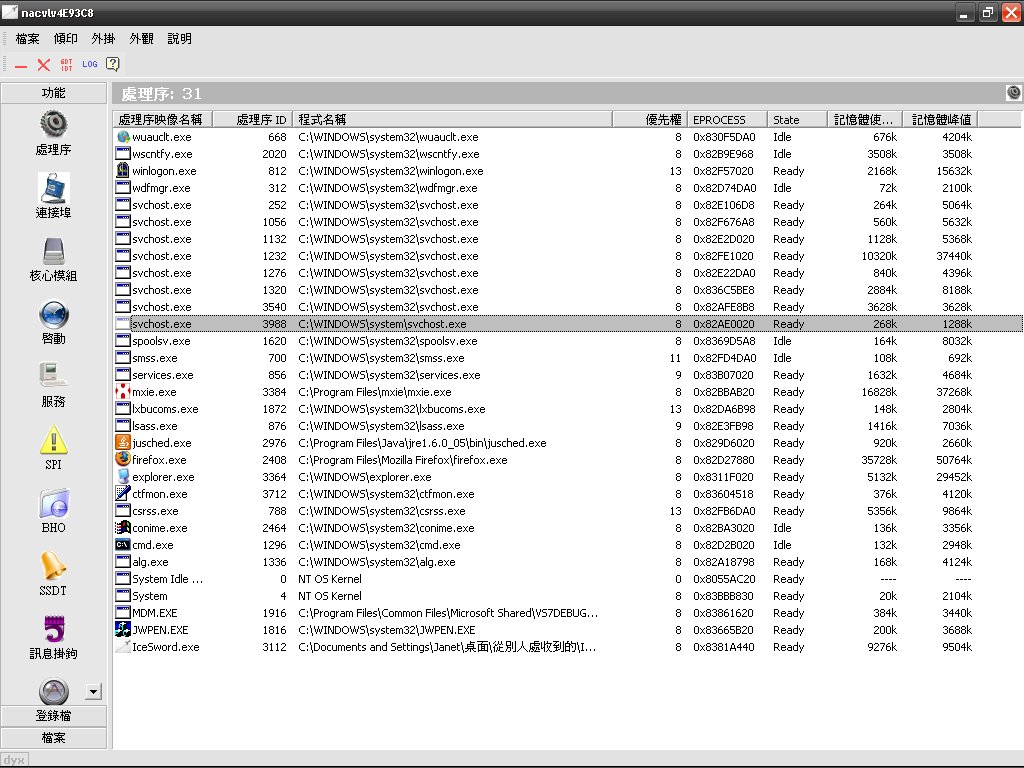Select the MDM.EXE row
The width and height of the screenshot is (1024, 768).
[567, 613]
